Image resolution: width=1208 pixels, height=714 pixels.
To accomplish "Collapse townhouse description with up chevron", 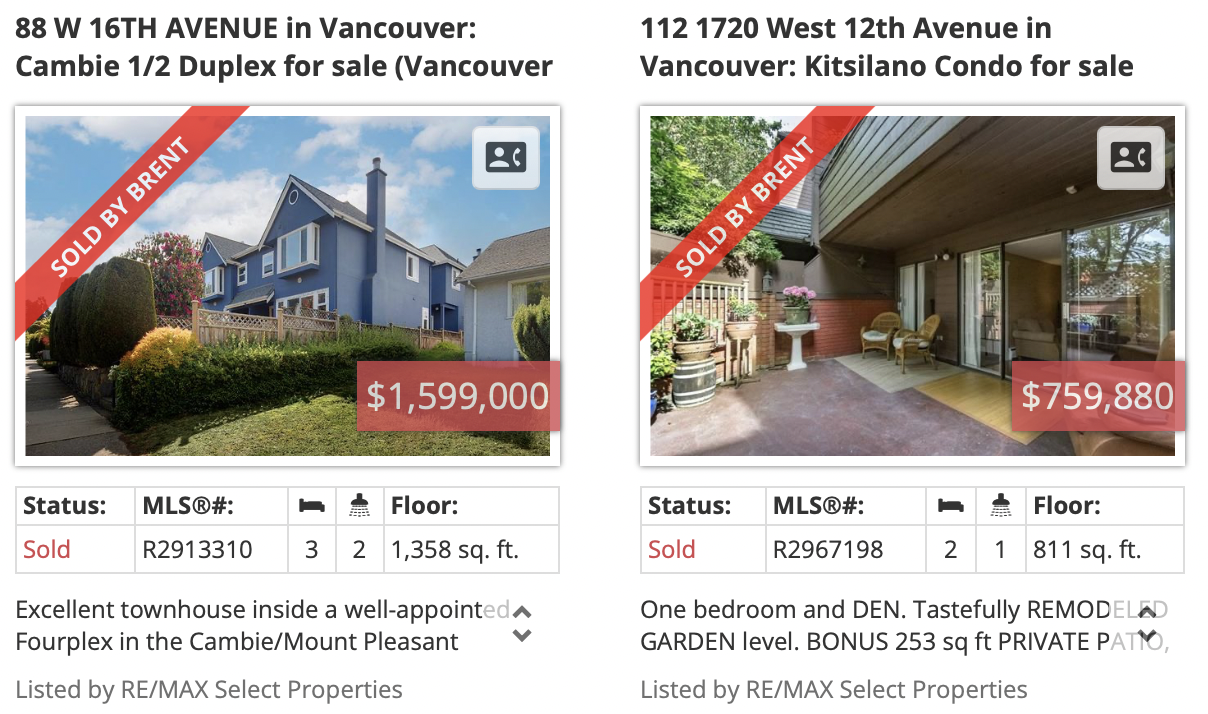I will 522,612.
